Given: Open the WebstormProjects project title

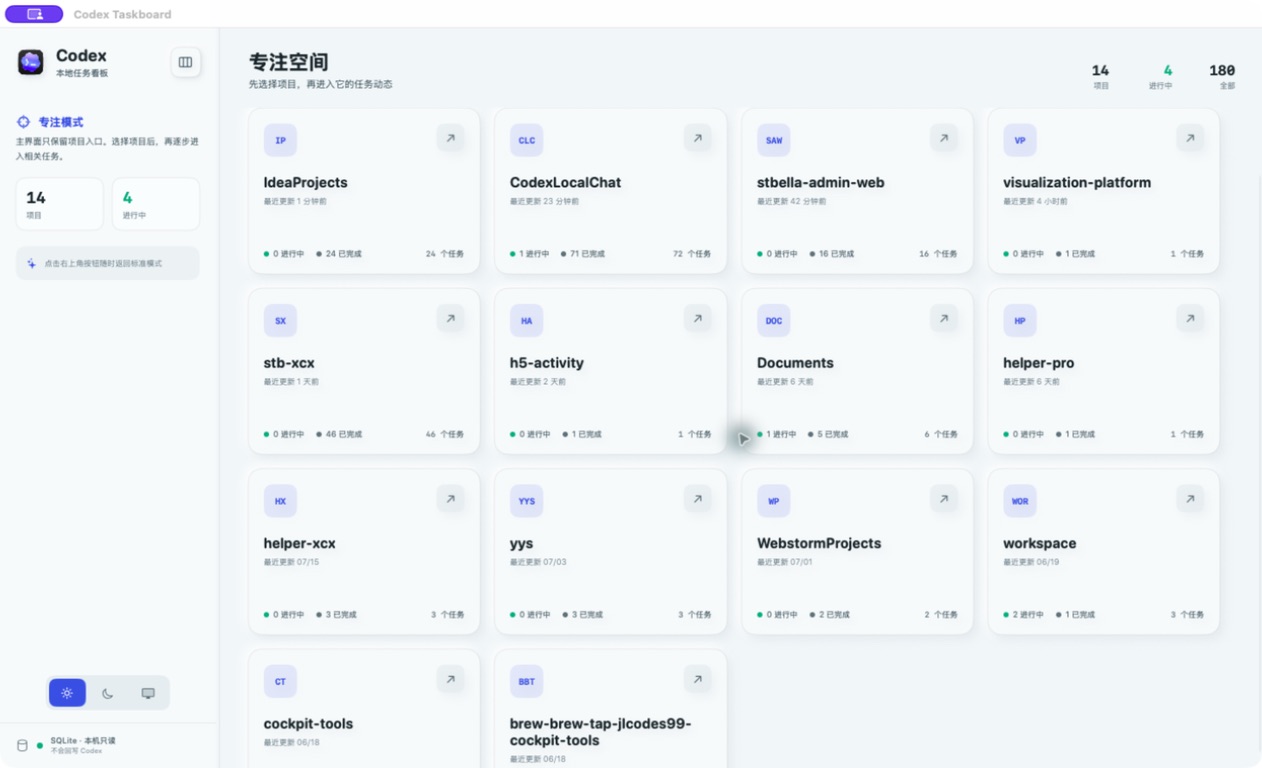Looking at the screenshot, I should pyautogui.click(x=819, y=543).
